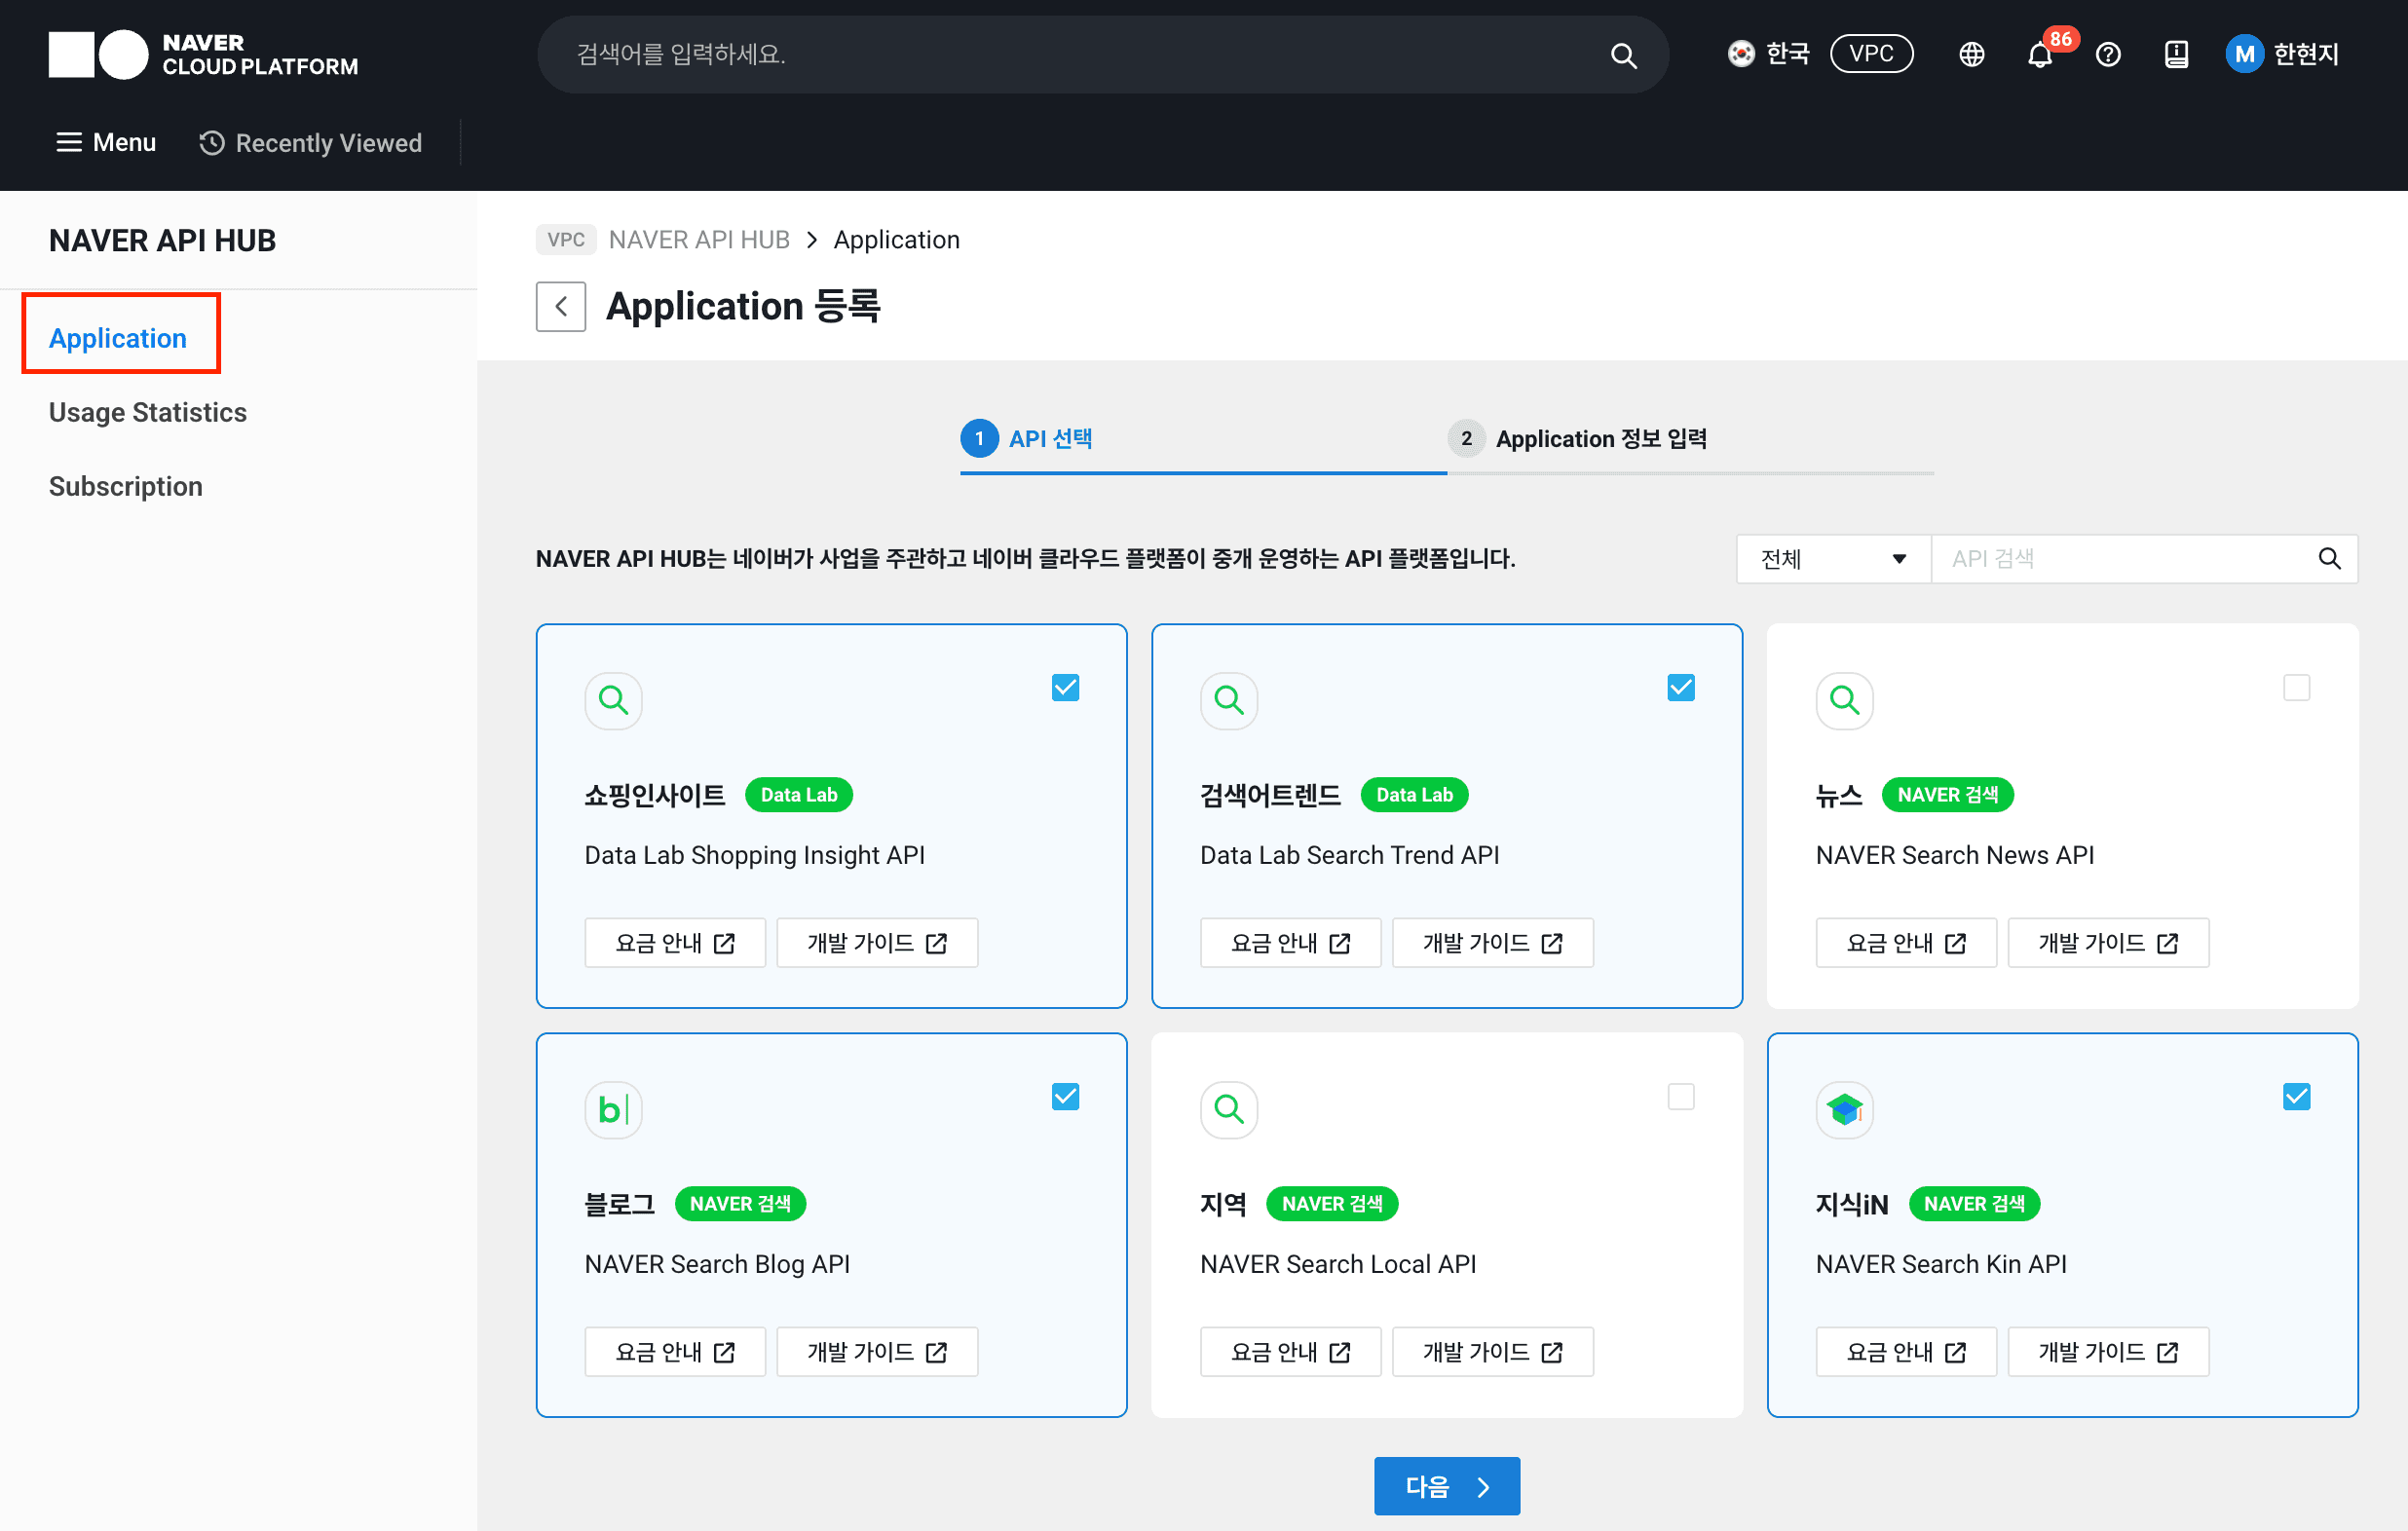This screenshot has width=2408, height=1531.
Task: Click the NAVER 검색 badge on 지식iN
Action: click(1974, 1204)
